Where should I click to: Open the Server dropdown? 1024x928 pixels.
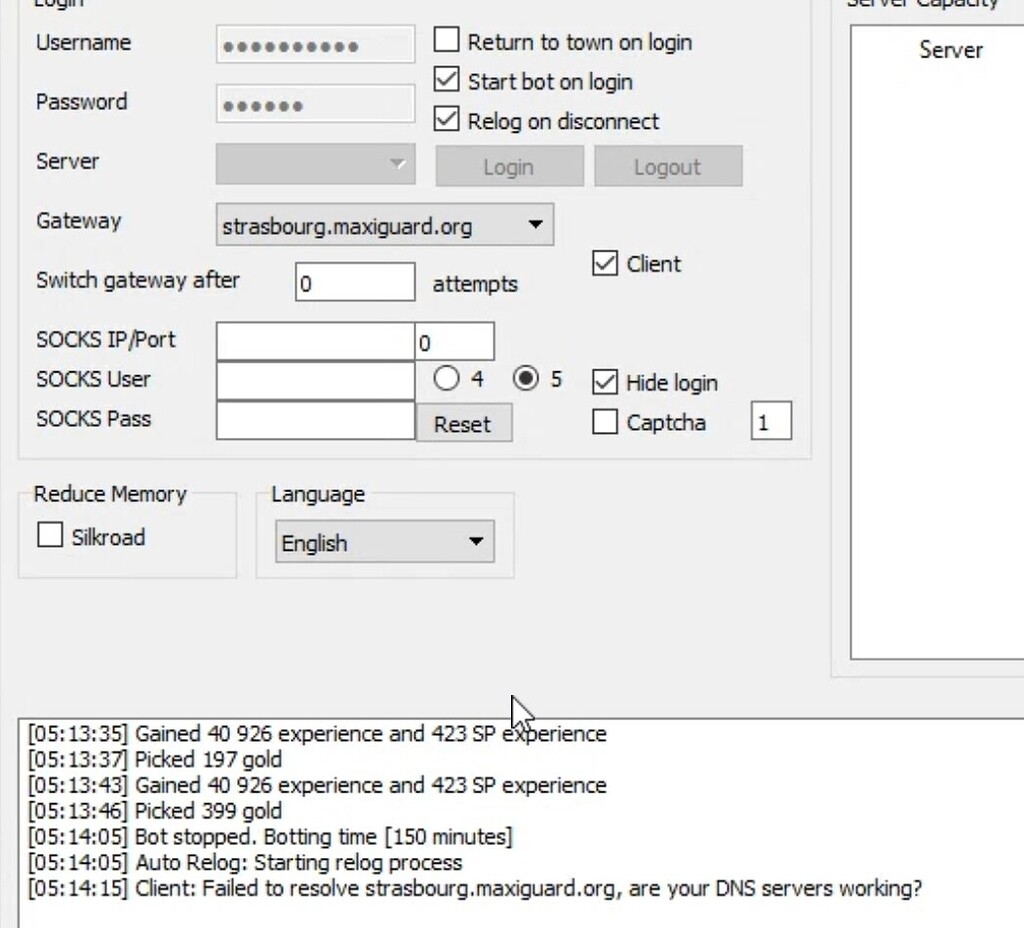click(315, 163)
